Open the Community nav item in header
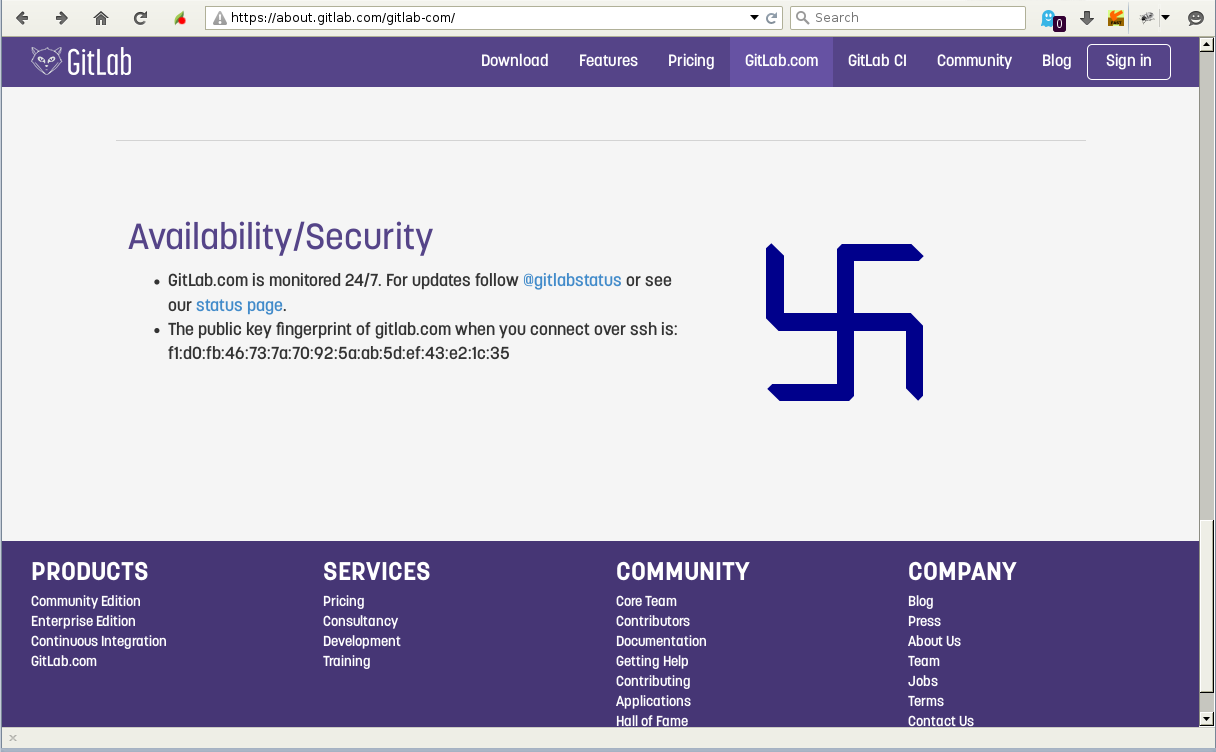This screenshot has height=752, width=1216. [974, 61]
